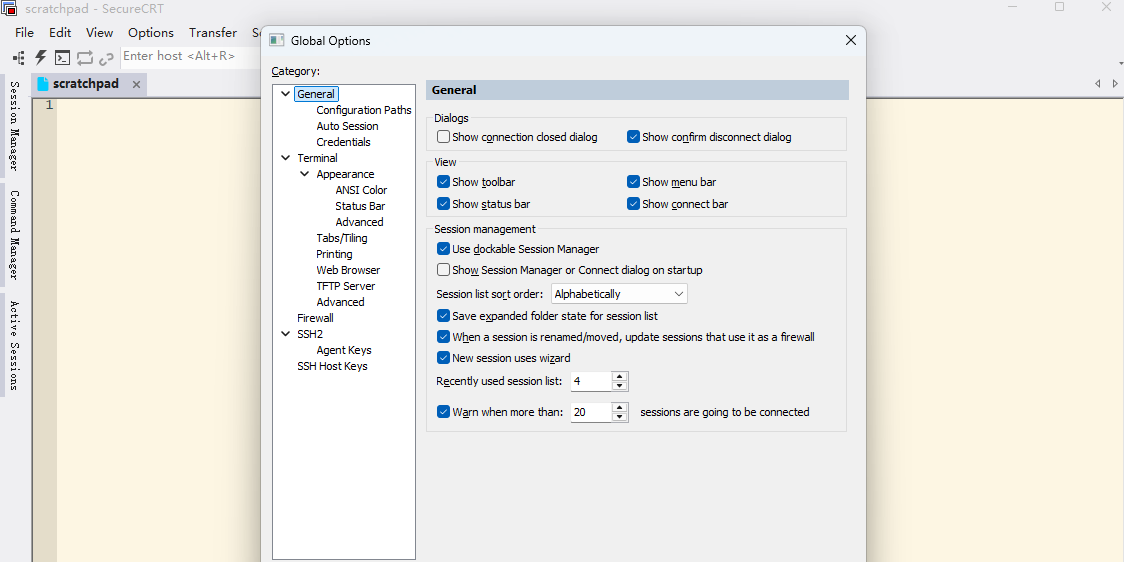Select Auto Session in the category tree
Image resolution: width=1124 pixels, height=562 pixels.
348,126
